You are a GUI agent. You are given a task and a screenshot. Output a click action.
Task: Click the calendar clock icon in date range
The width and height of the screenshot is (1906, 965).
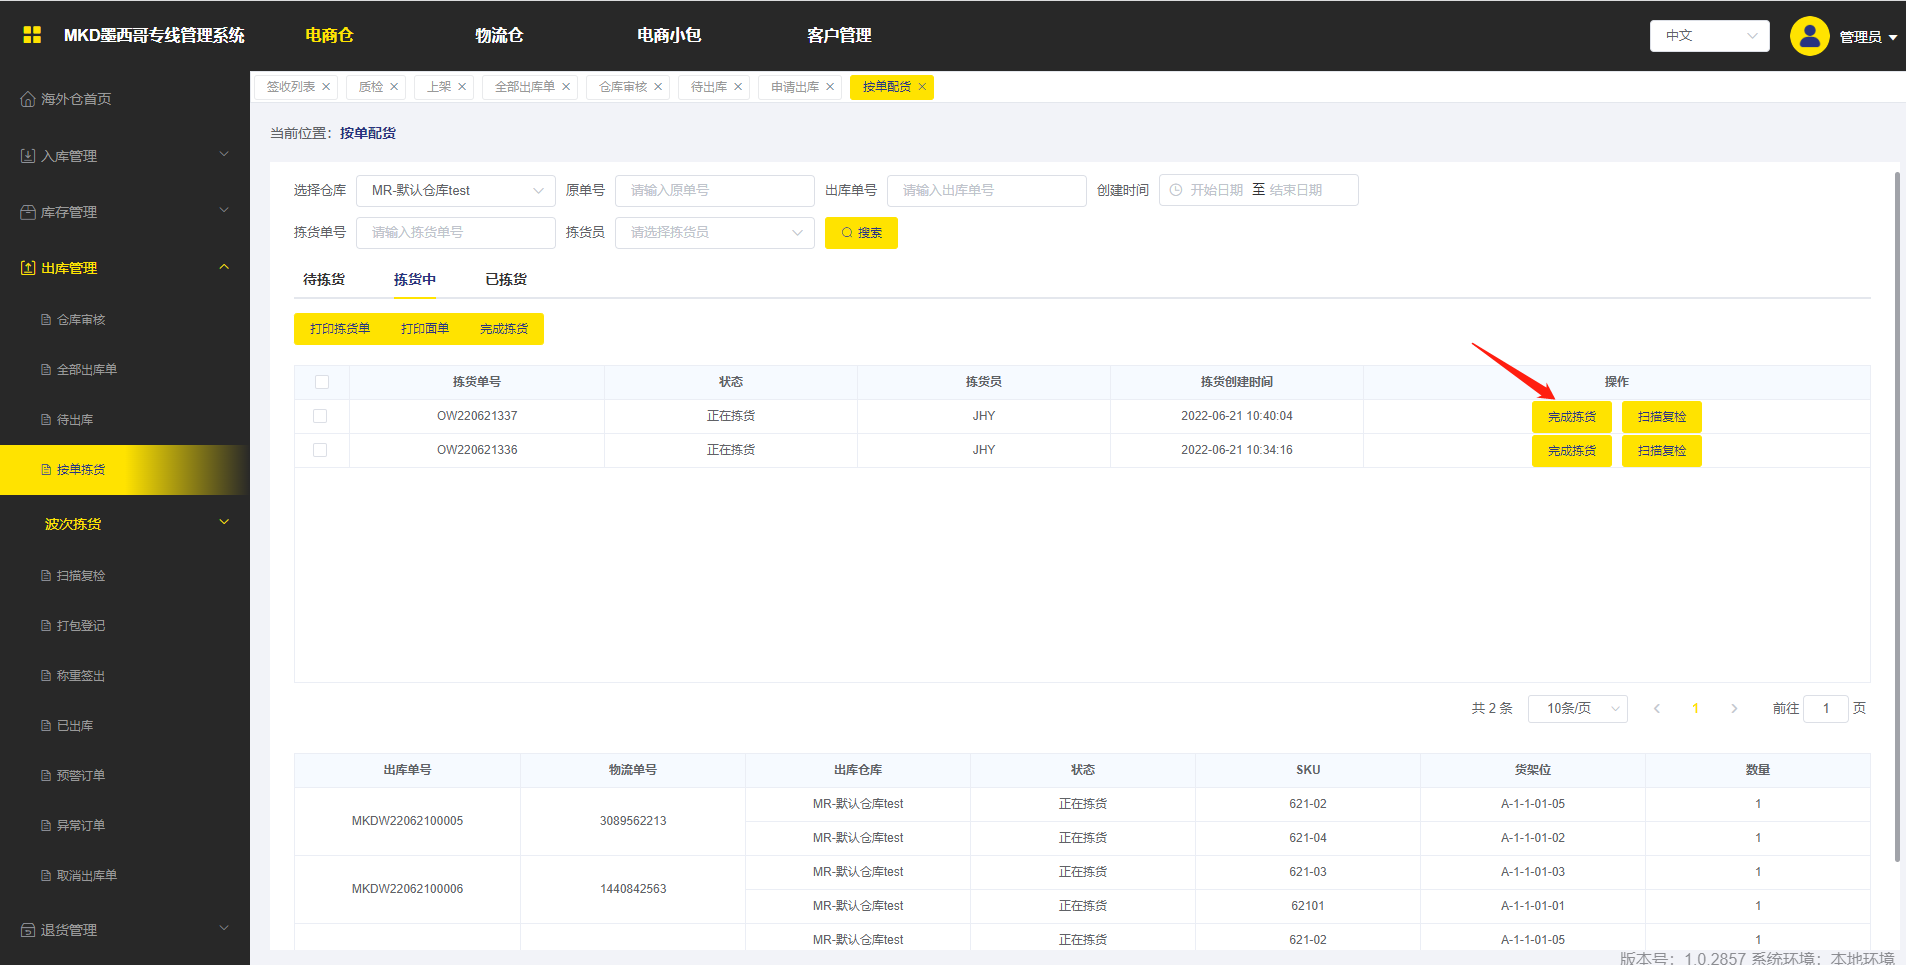[1176, 190]
